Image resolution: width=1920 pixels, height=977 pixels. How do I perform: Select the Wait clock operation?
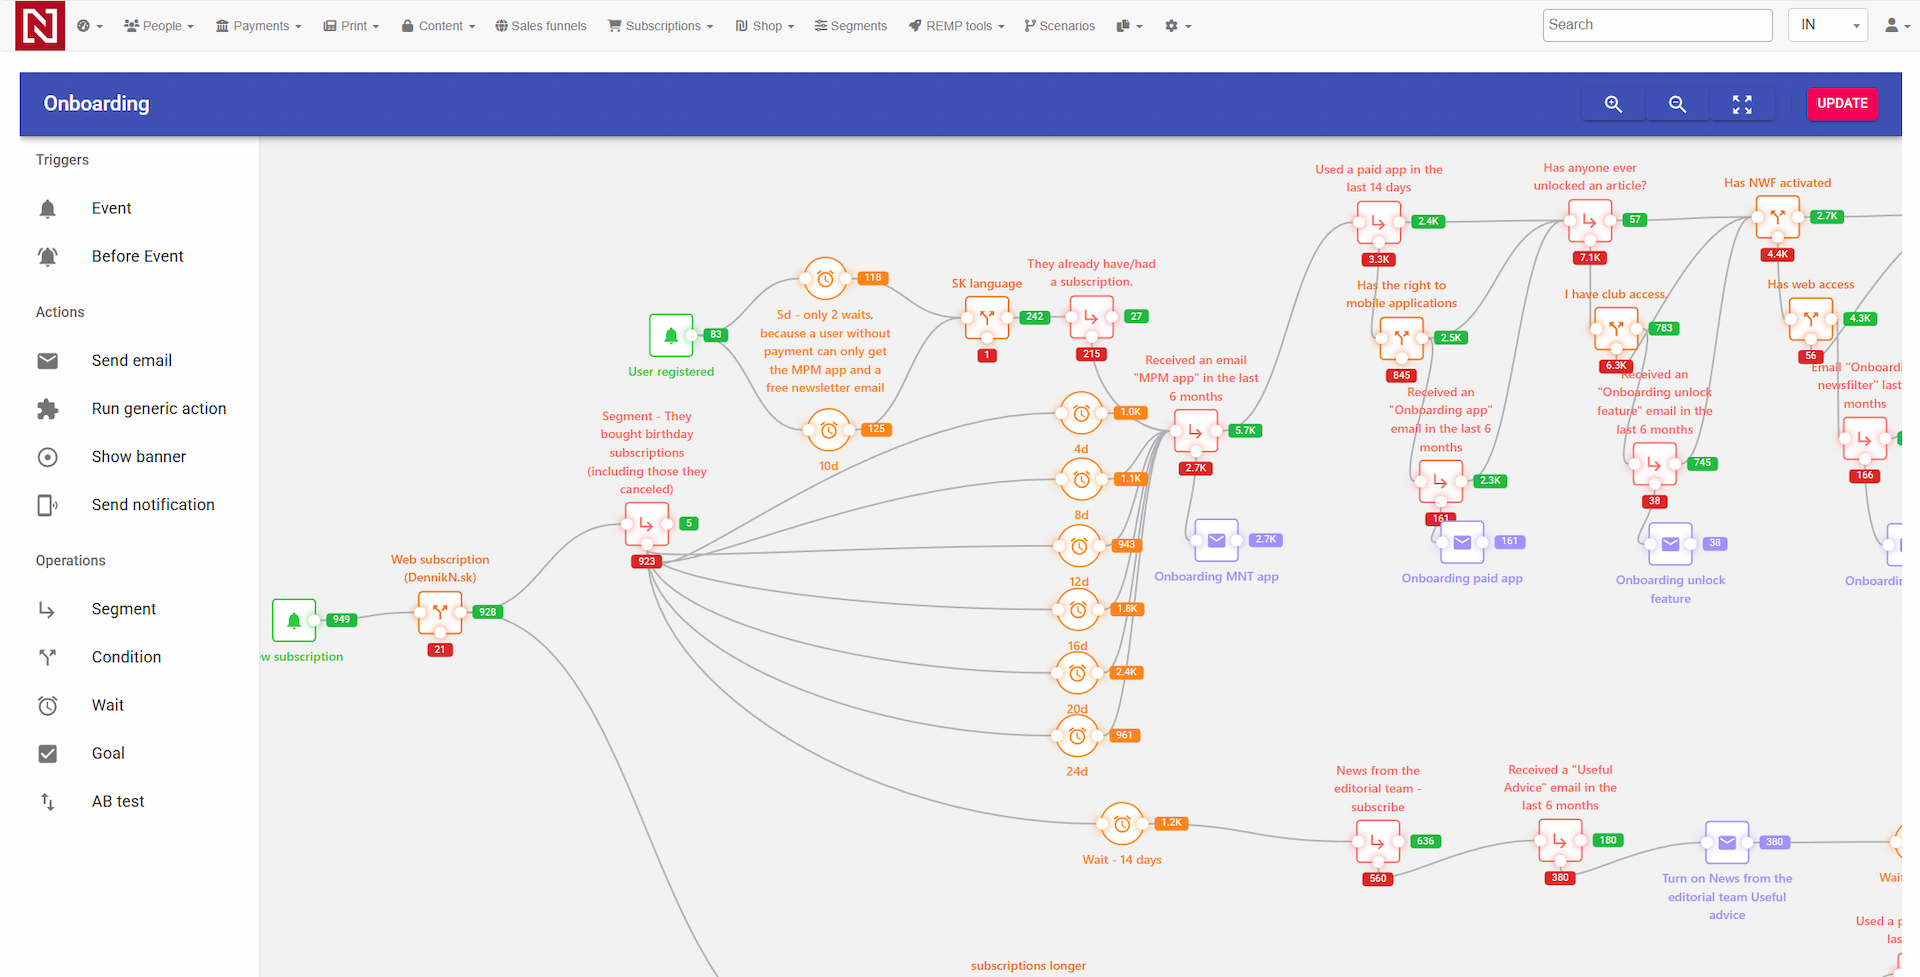[47, 705]
